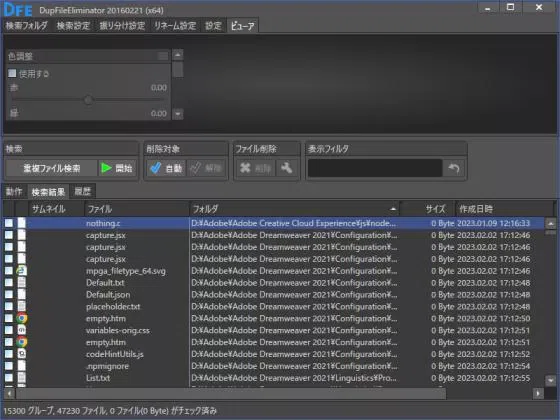Switch to the 設定 tab
Image resolution: width=560 pixels, height=420 pixels.
coord(213,26)
